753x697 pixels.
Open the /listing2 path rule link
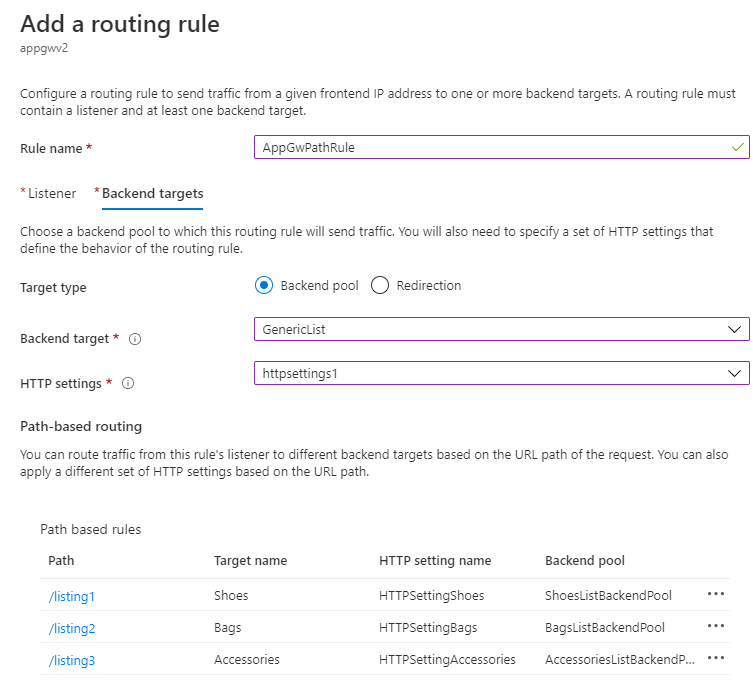tap(72, 628)
